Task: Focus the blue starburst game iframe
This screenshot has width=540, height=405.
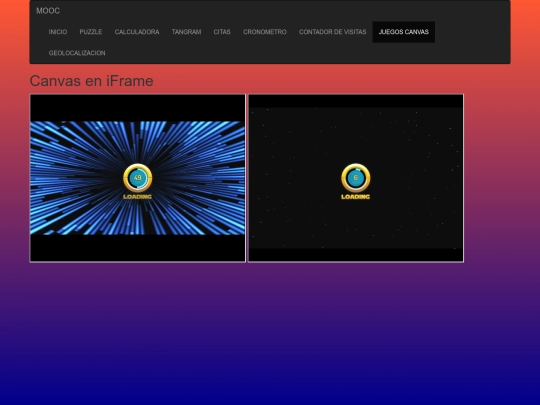Action: pos(138,178)
